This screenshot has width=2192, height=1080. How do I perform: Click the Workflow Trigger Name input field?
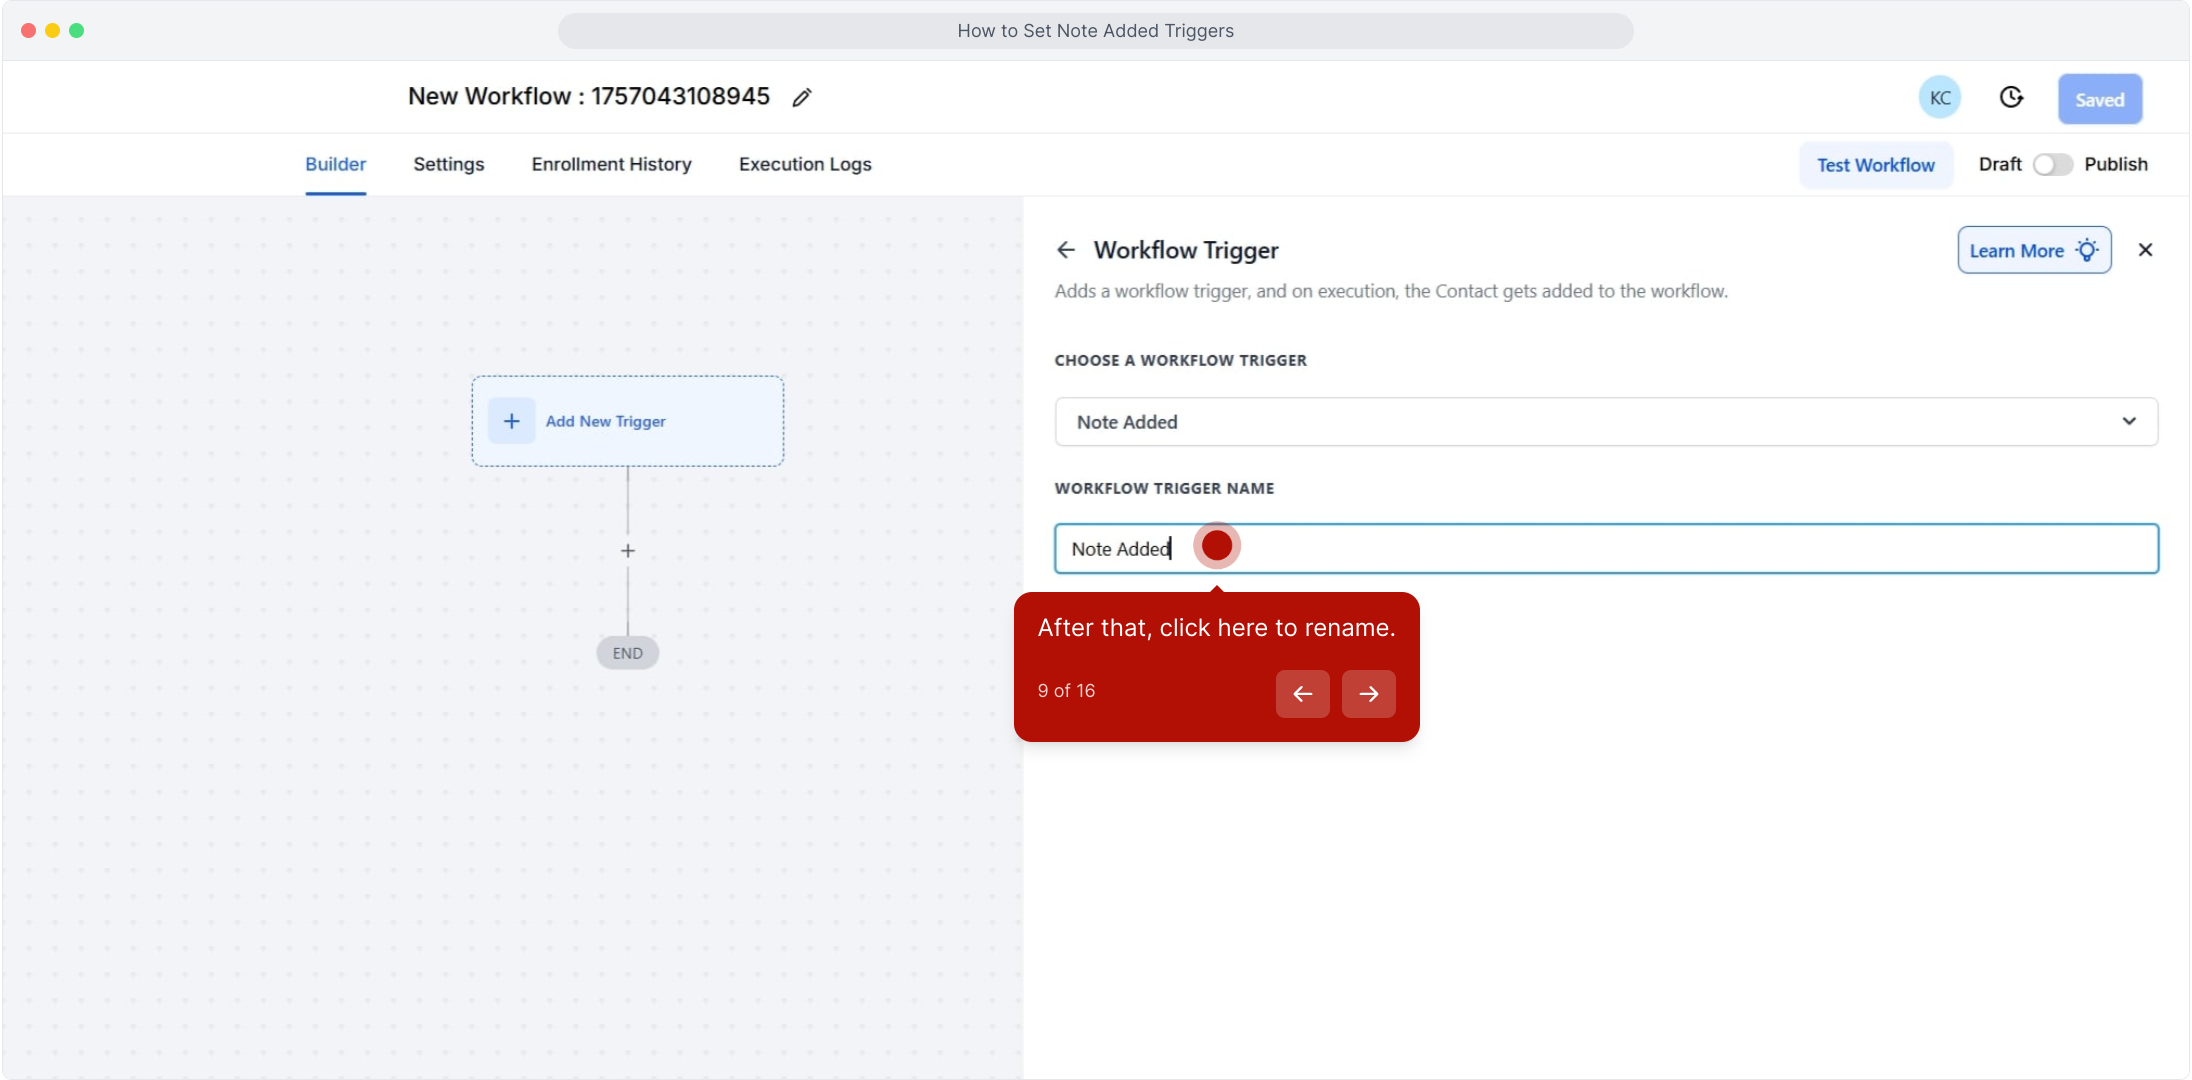click(x=1650, y=549)
